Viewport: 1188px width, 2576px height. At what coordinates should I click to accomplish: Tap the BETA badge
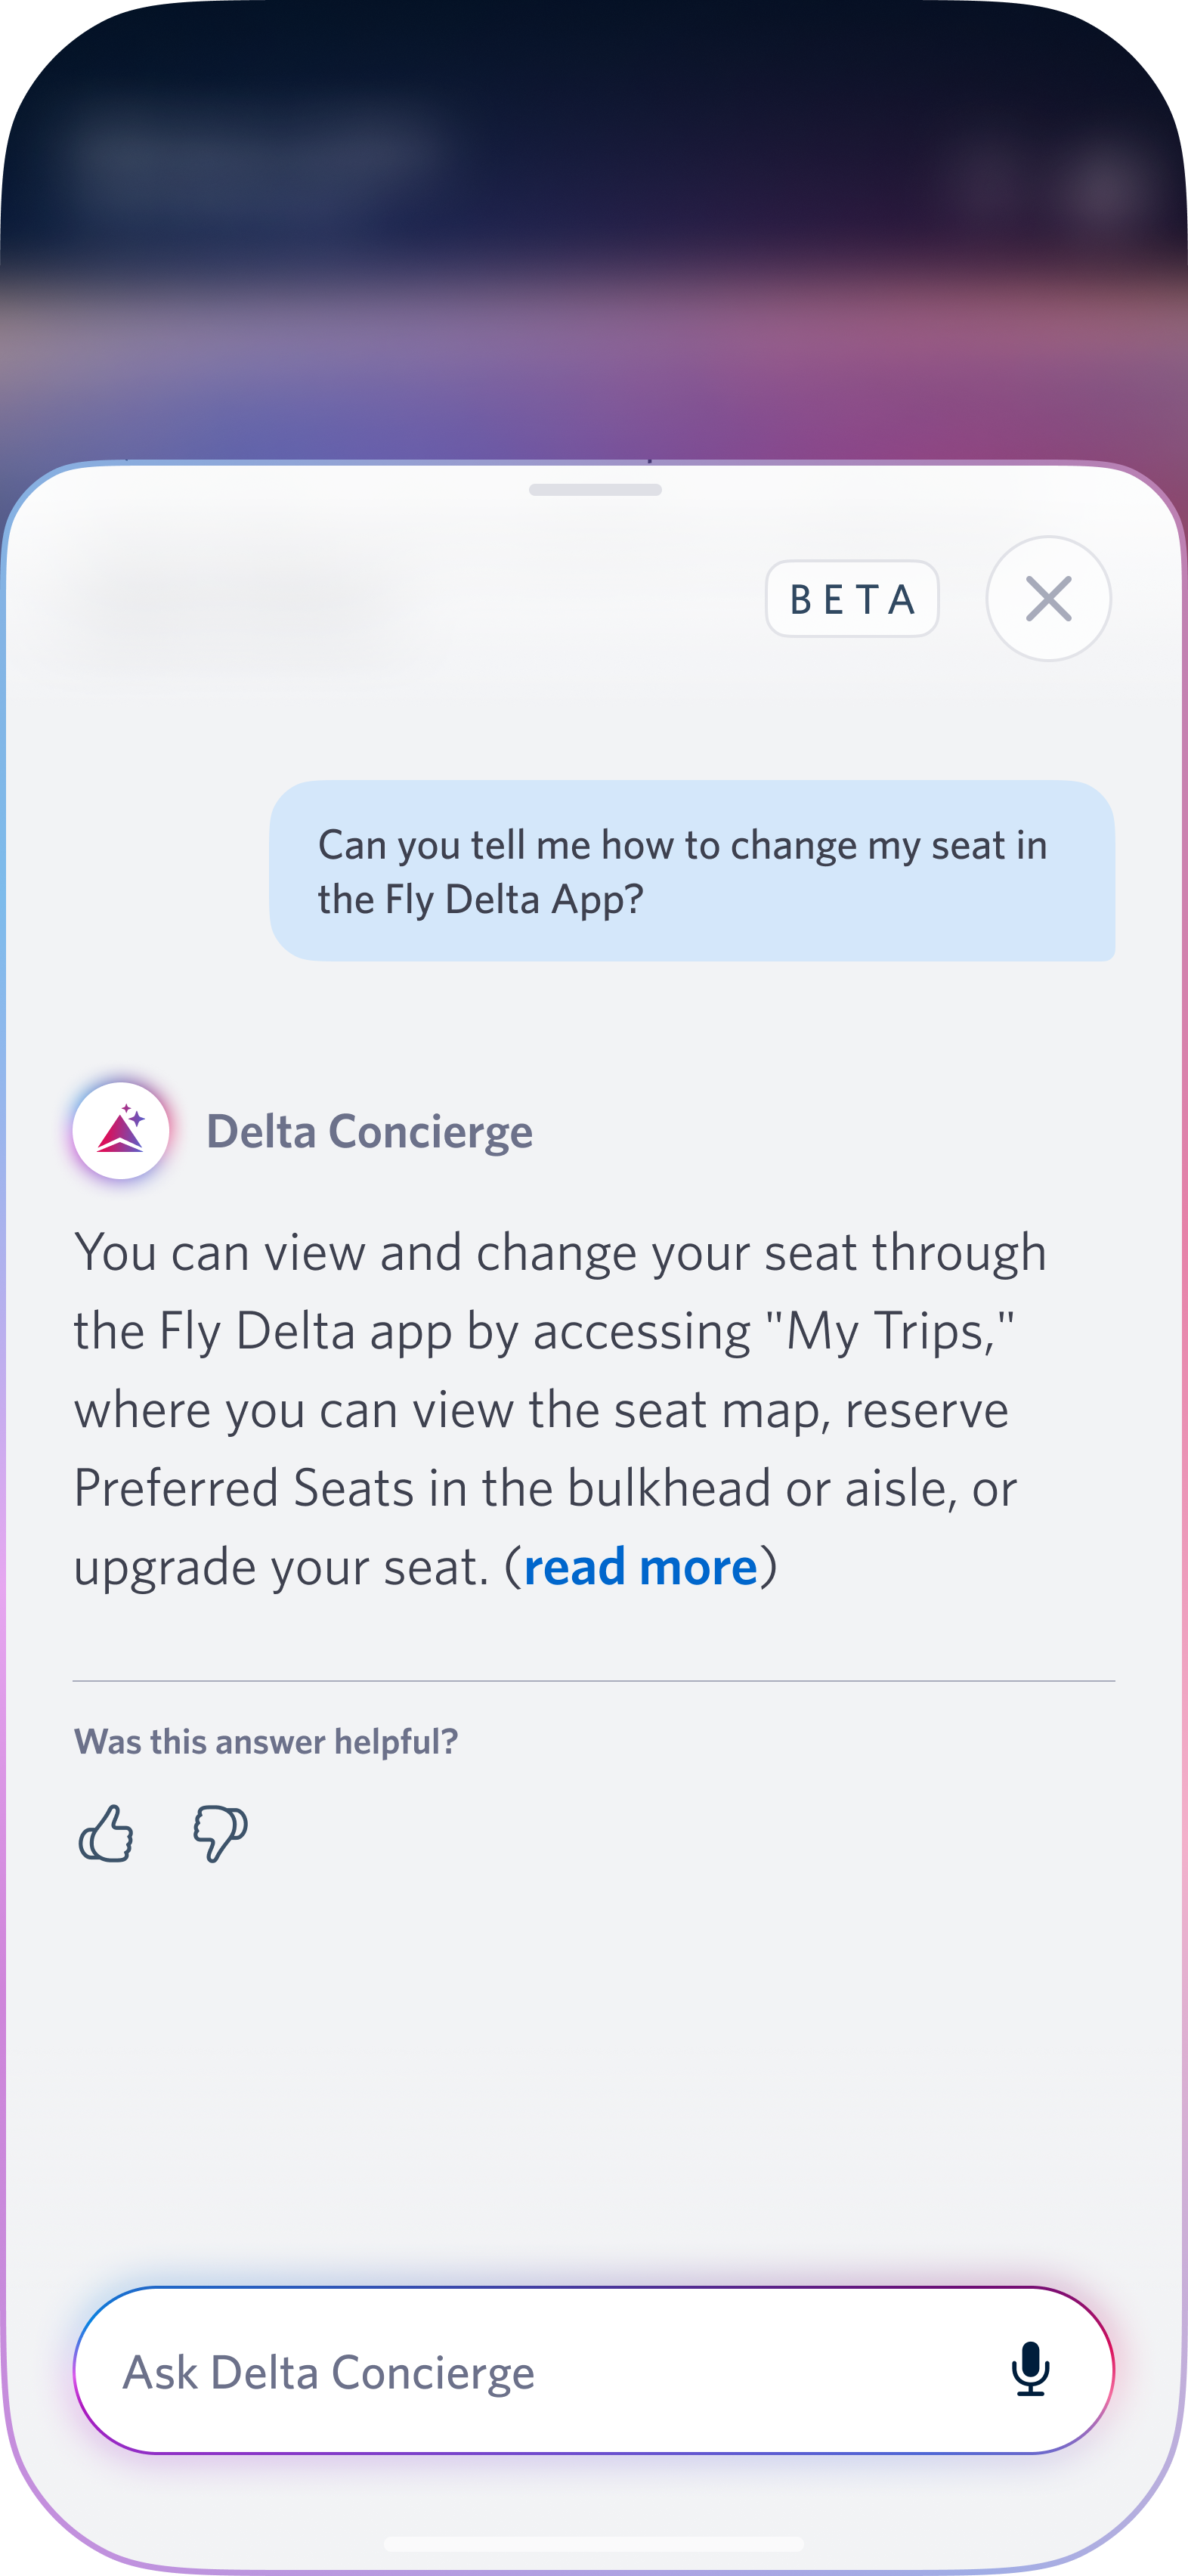pyautogui.click(x=852, y=599)
